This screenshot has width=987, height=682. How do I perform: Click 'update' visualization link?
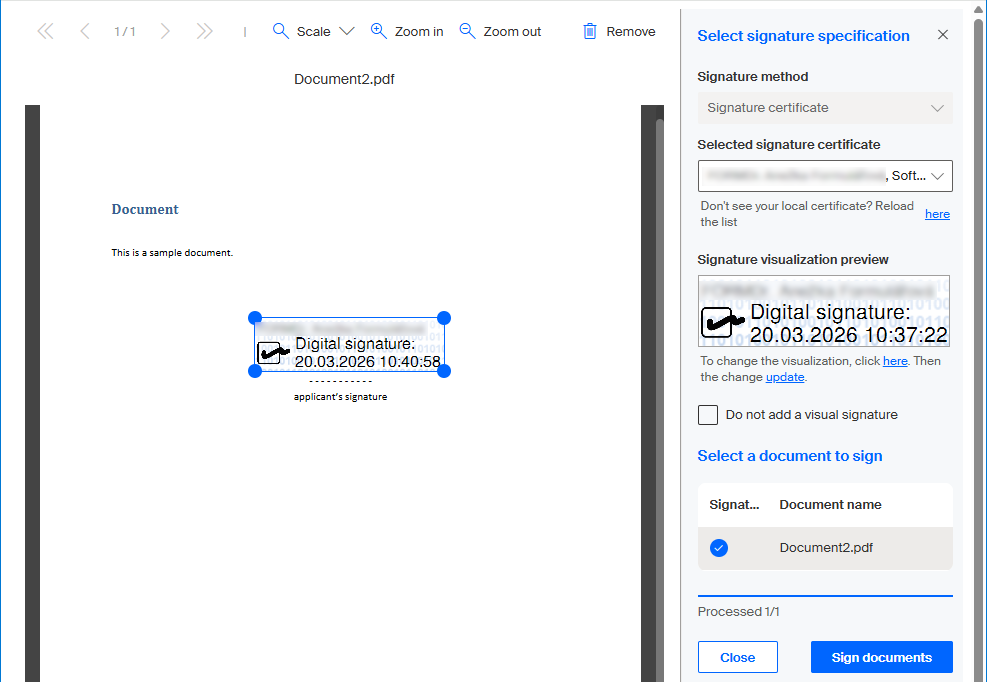(x=785, y=377)
